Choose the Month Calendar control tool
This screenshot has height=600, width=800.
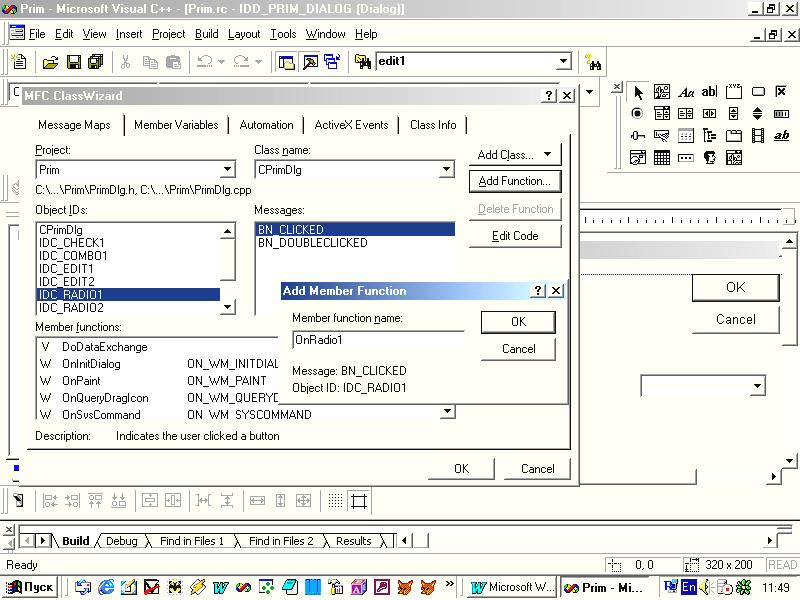[661, 158]
